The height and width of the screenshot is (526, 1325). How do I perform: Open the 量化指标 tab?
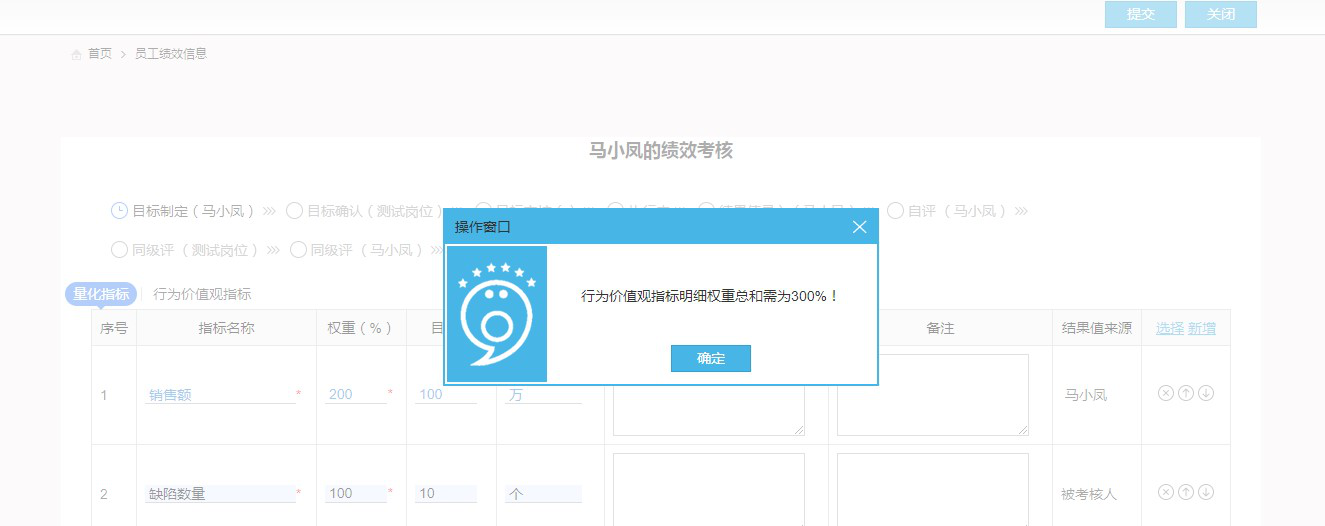pyautogui.click(x=101, y=294)
